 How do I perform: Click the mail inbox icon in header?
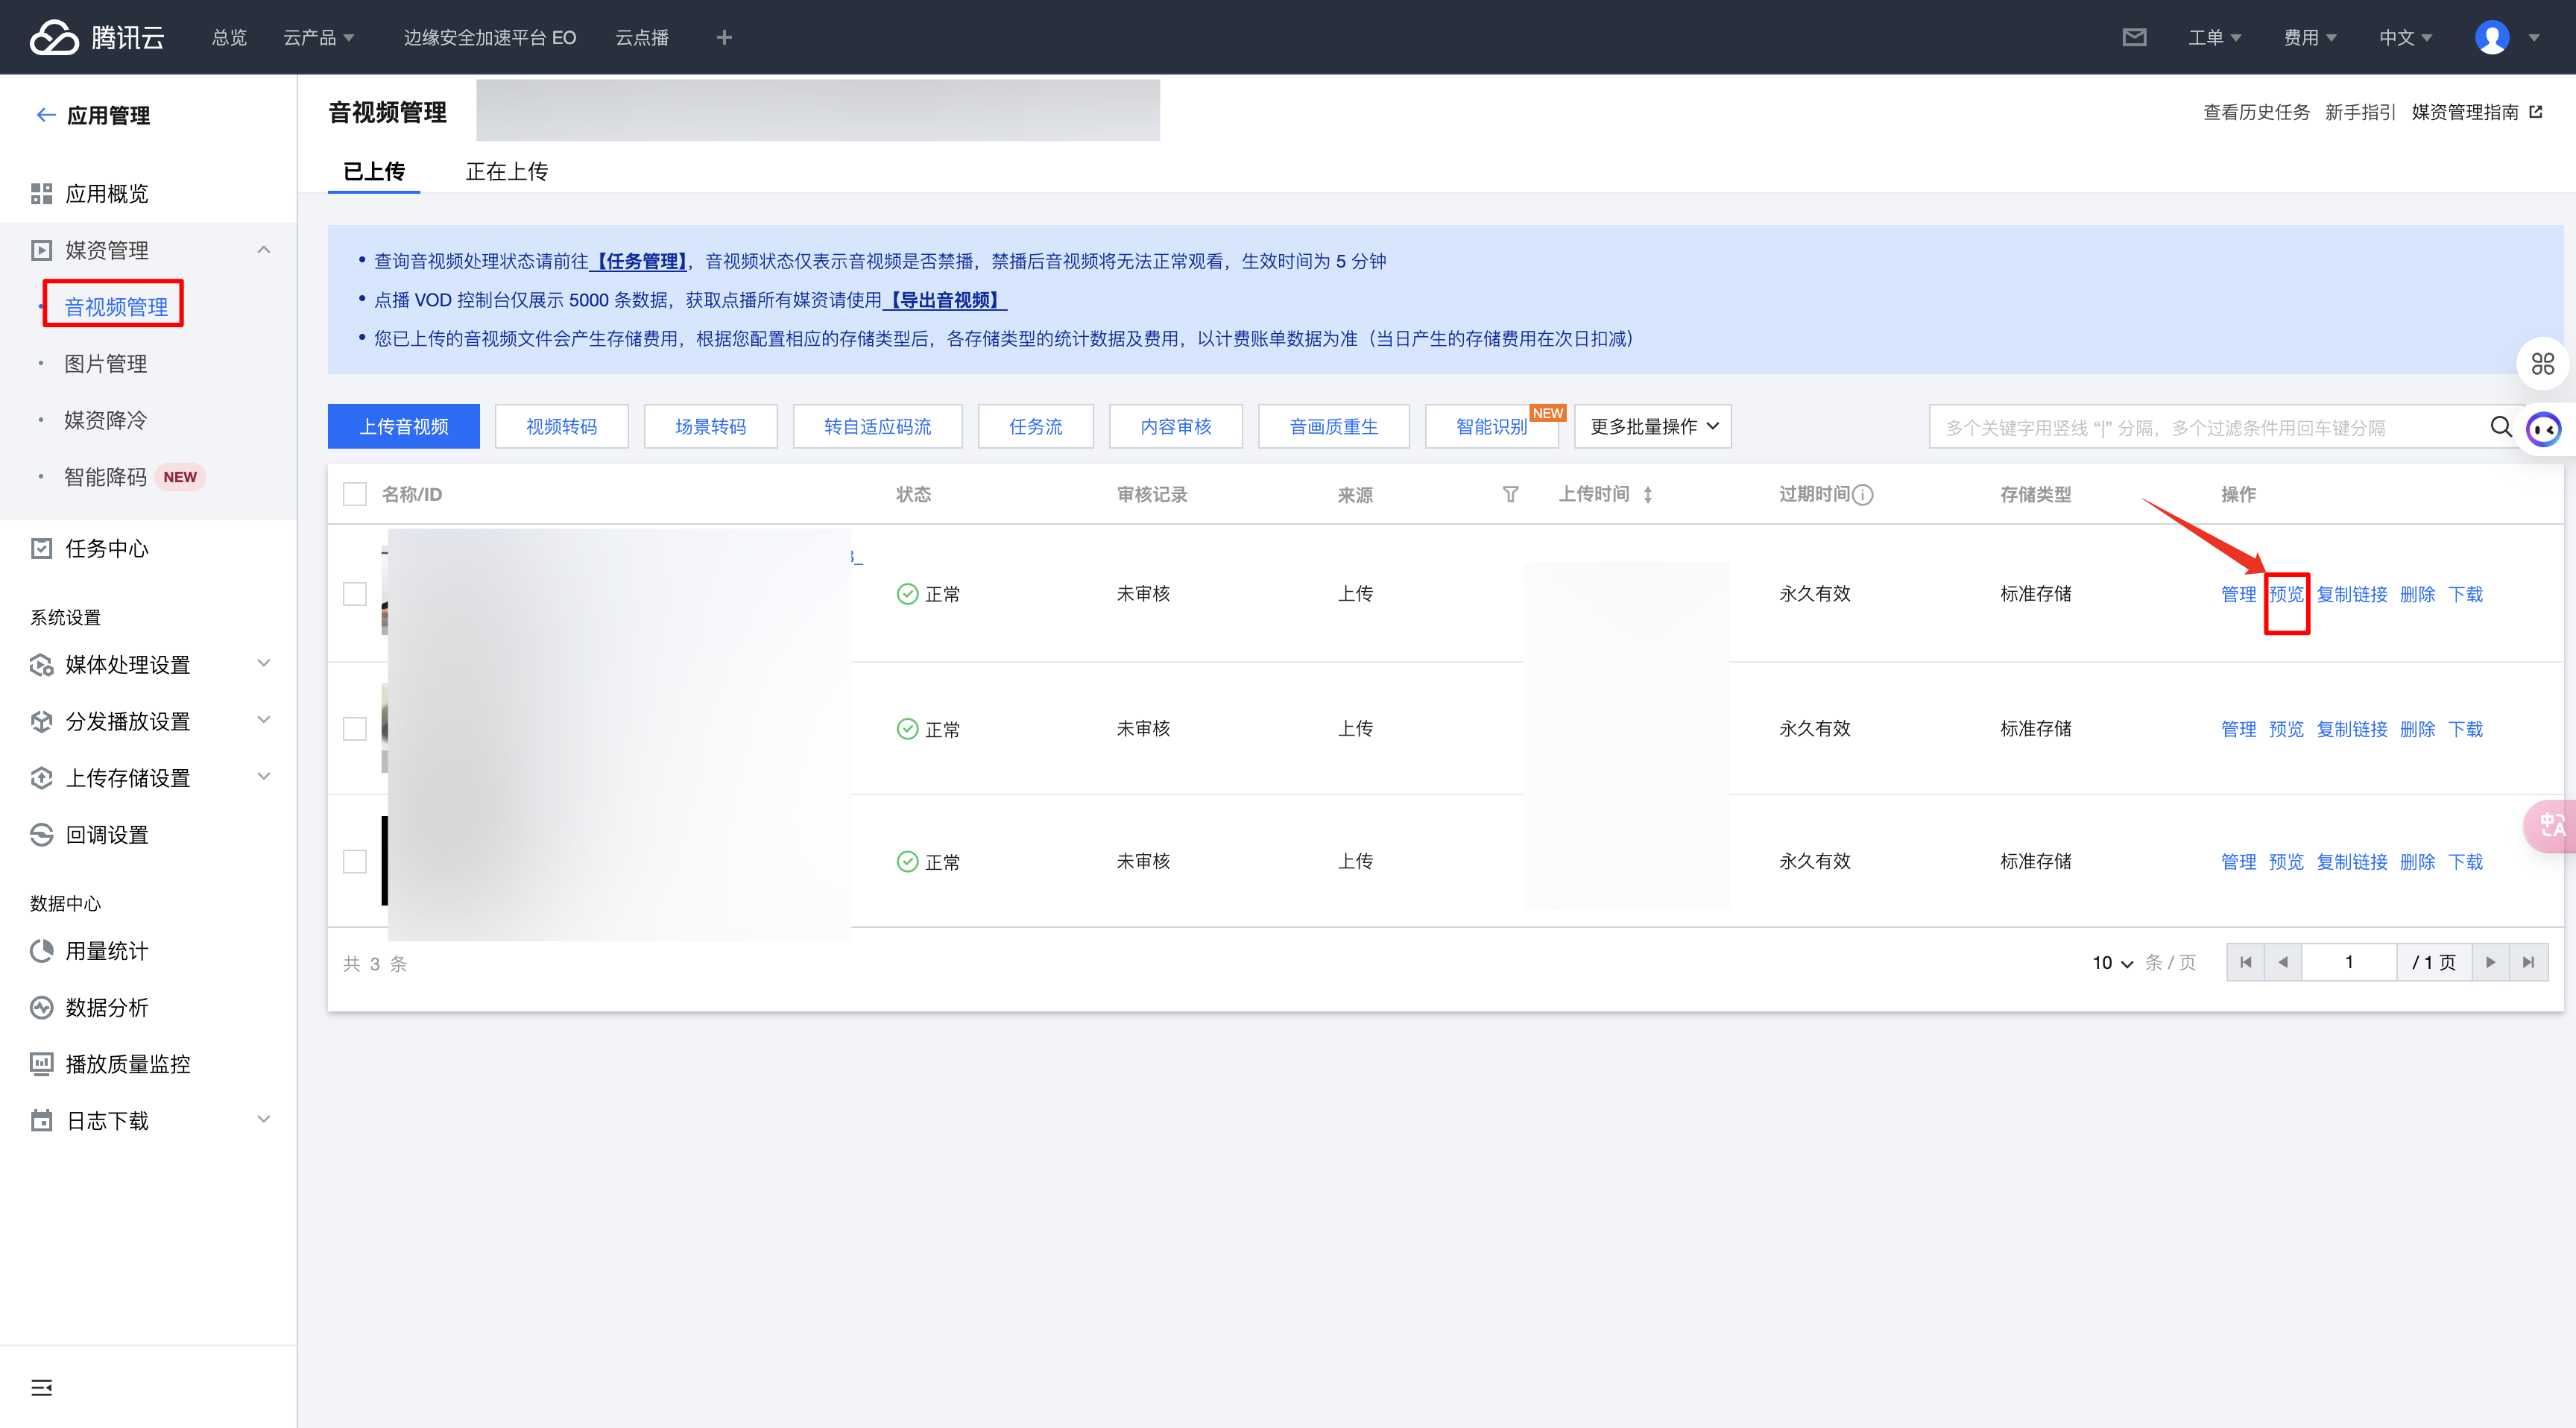(2134, 37)
